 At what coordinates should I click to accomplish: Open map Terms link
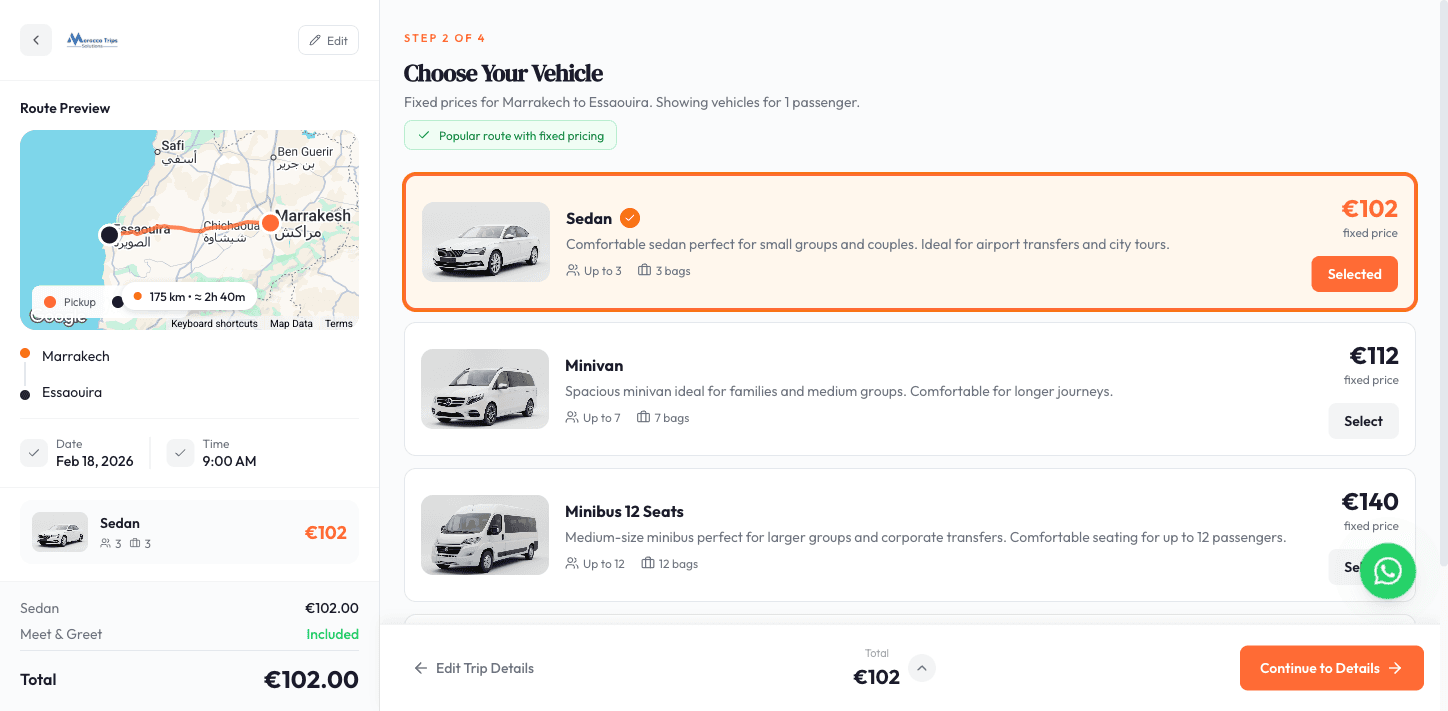pyautogui.click(x=339, y=324)
